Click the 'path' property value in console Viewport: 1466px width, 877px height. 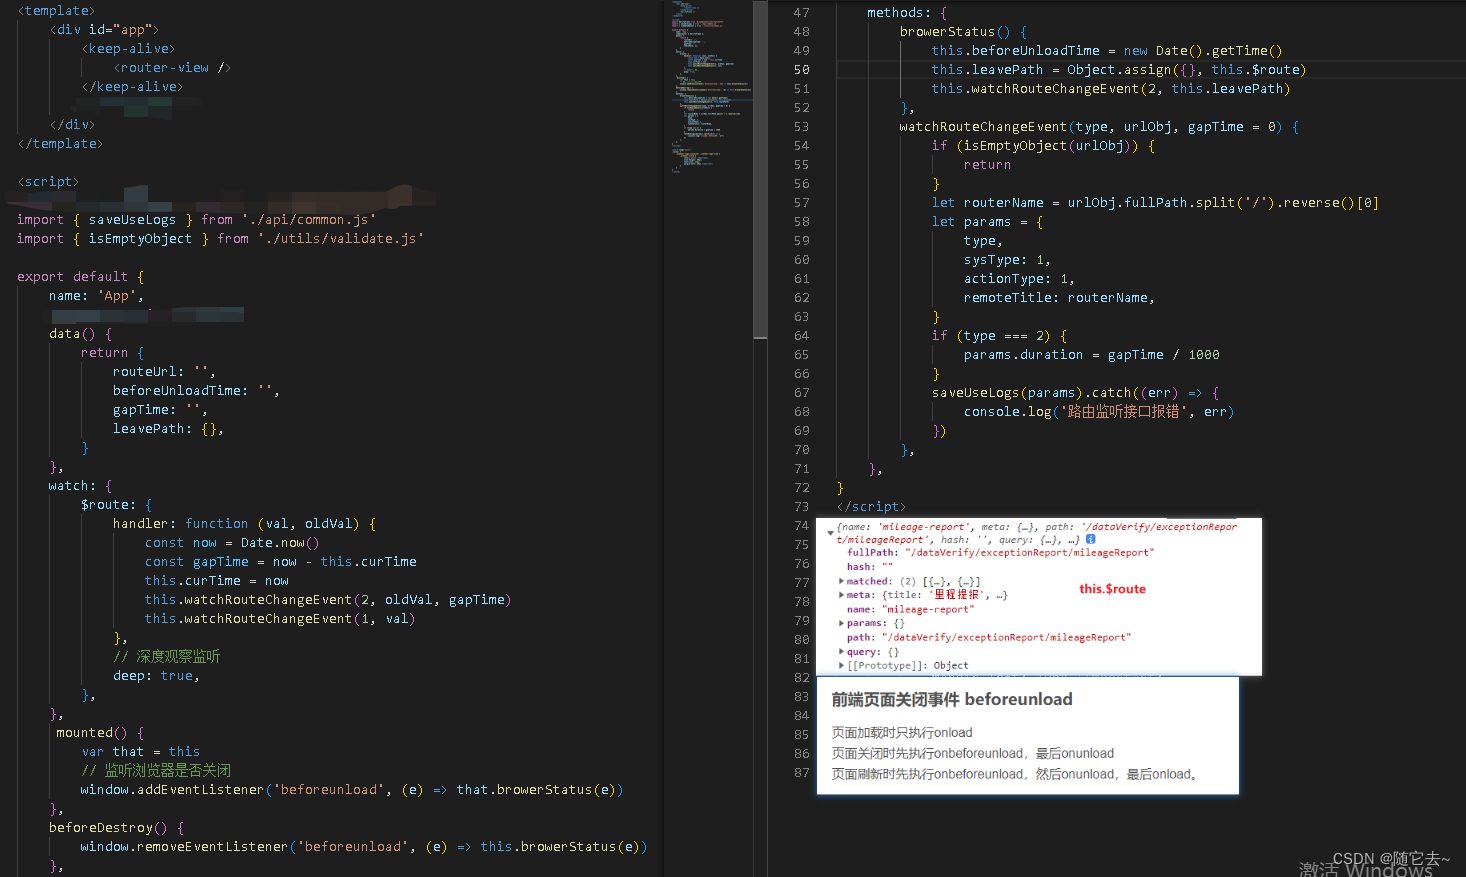1006,638
